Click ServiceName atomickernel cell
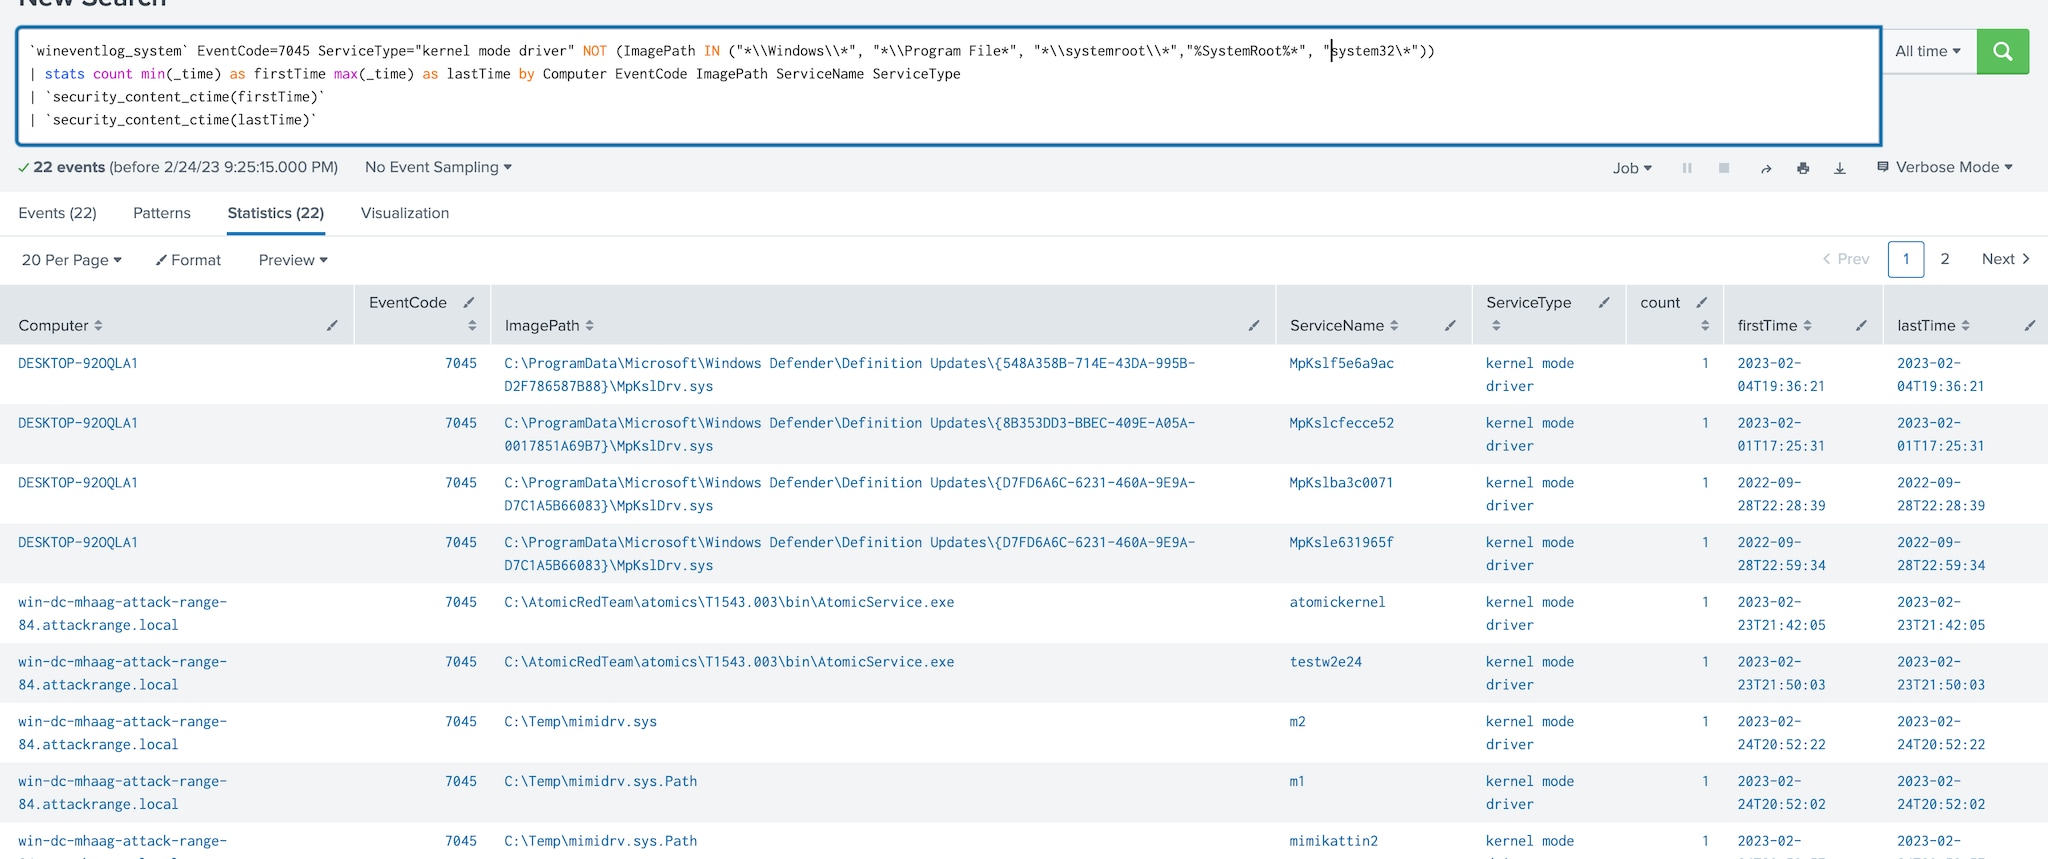2048x859 pixels. 1337,602
